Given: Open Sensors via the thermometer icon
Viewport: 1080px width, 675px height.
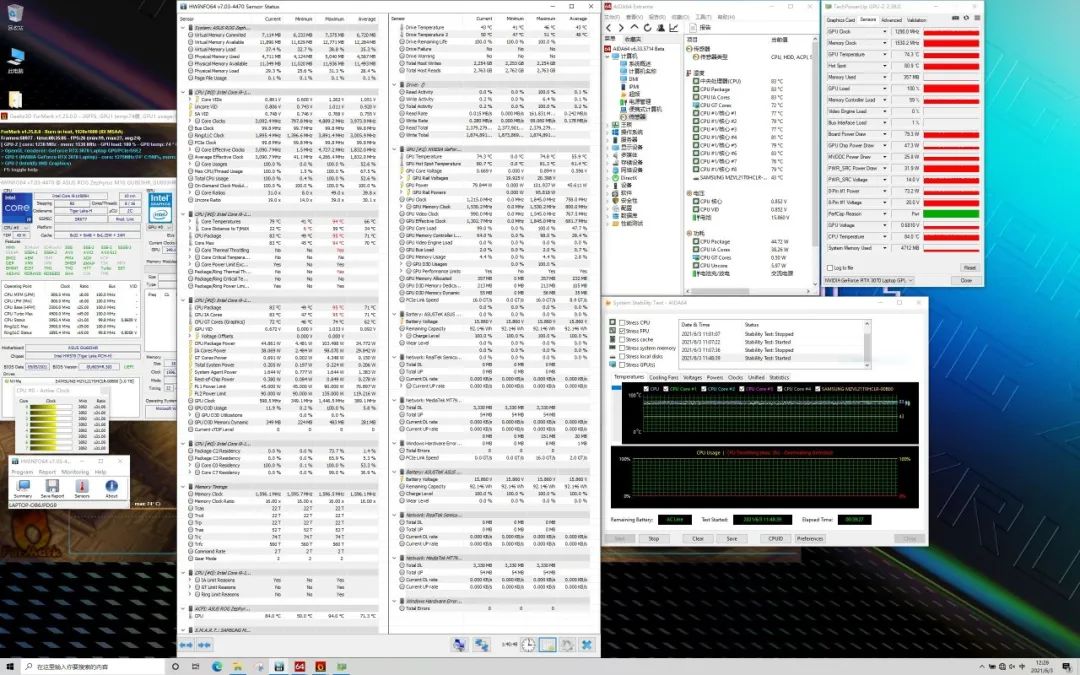Looking at the screenshot, I should pyautogui.click(x=82, y=485).
